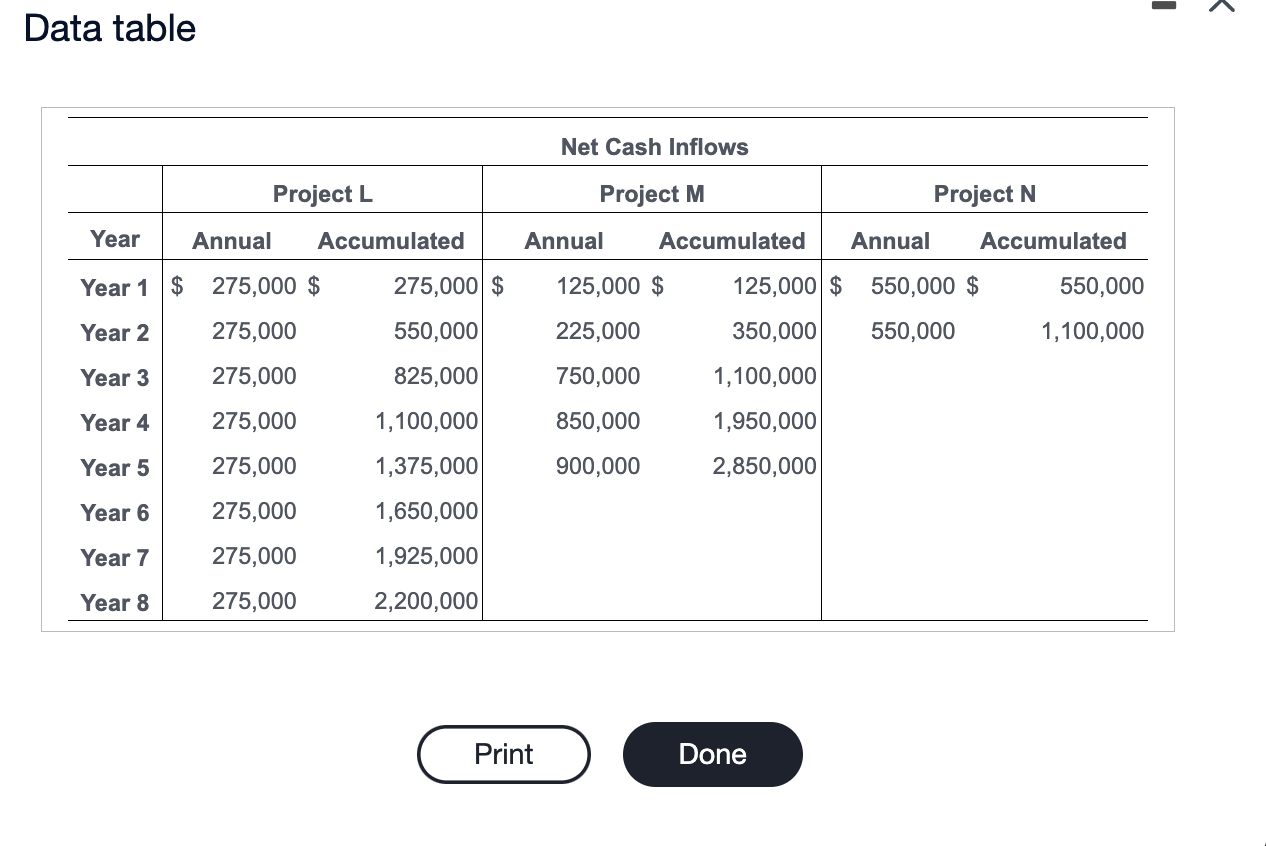The width and height of the screenshot is (1266, 846).
Task: Click the Annual header under Project N
Action: 889,240
